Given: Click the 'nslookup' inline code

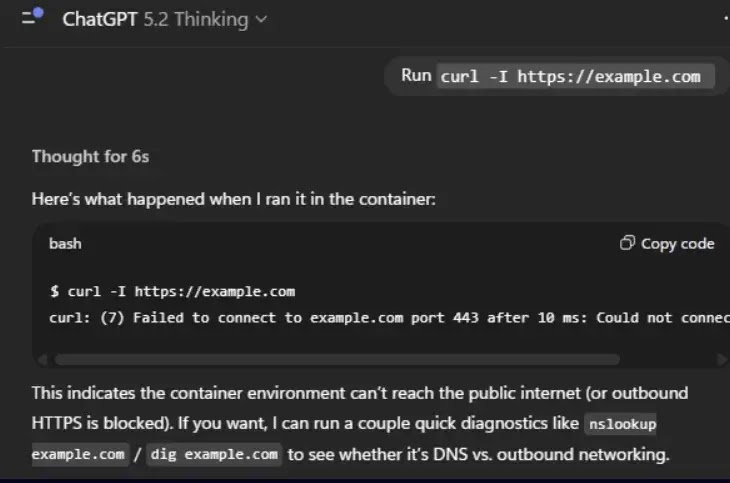Looking at the screenshot, I should [621, 424].
